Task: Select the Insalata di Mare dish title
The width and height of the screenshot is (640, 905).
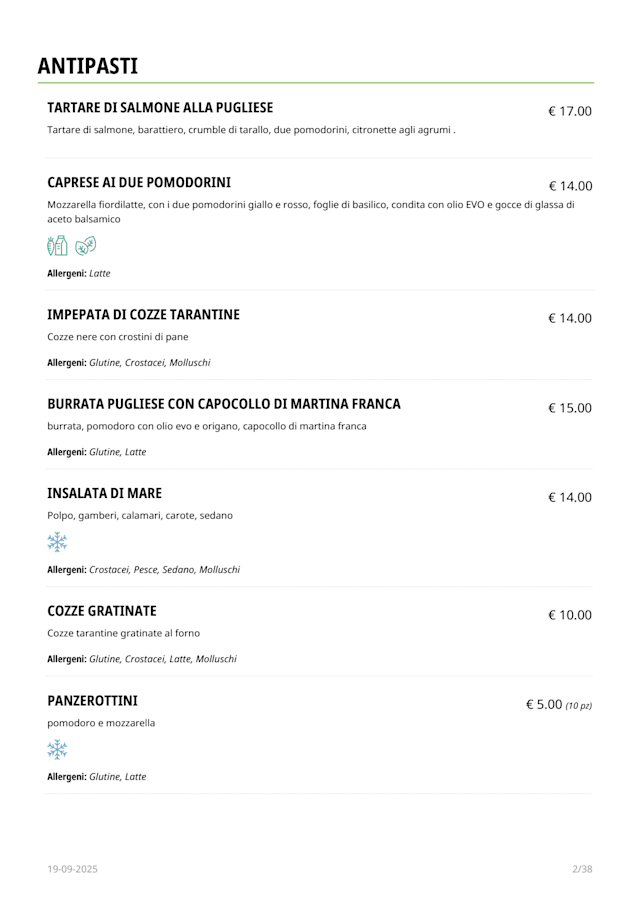Action: (x=104, y=494)
